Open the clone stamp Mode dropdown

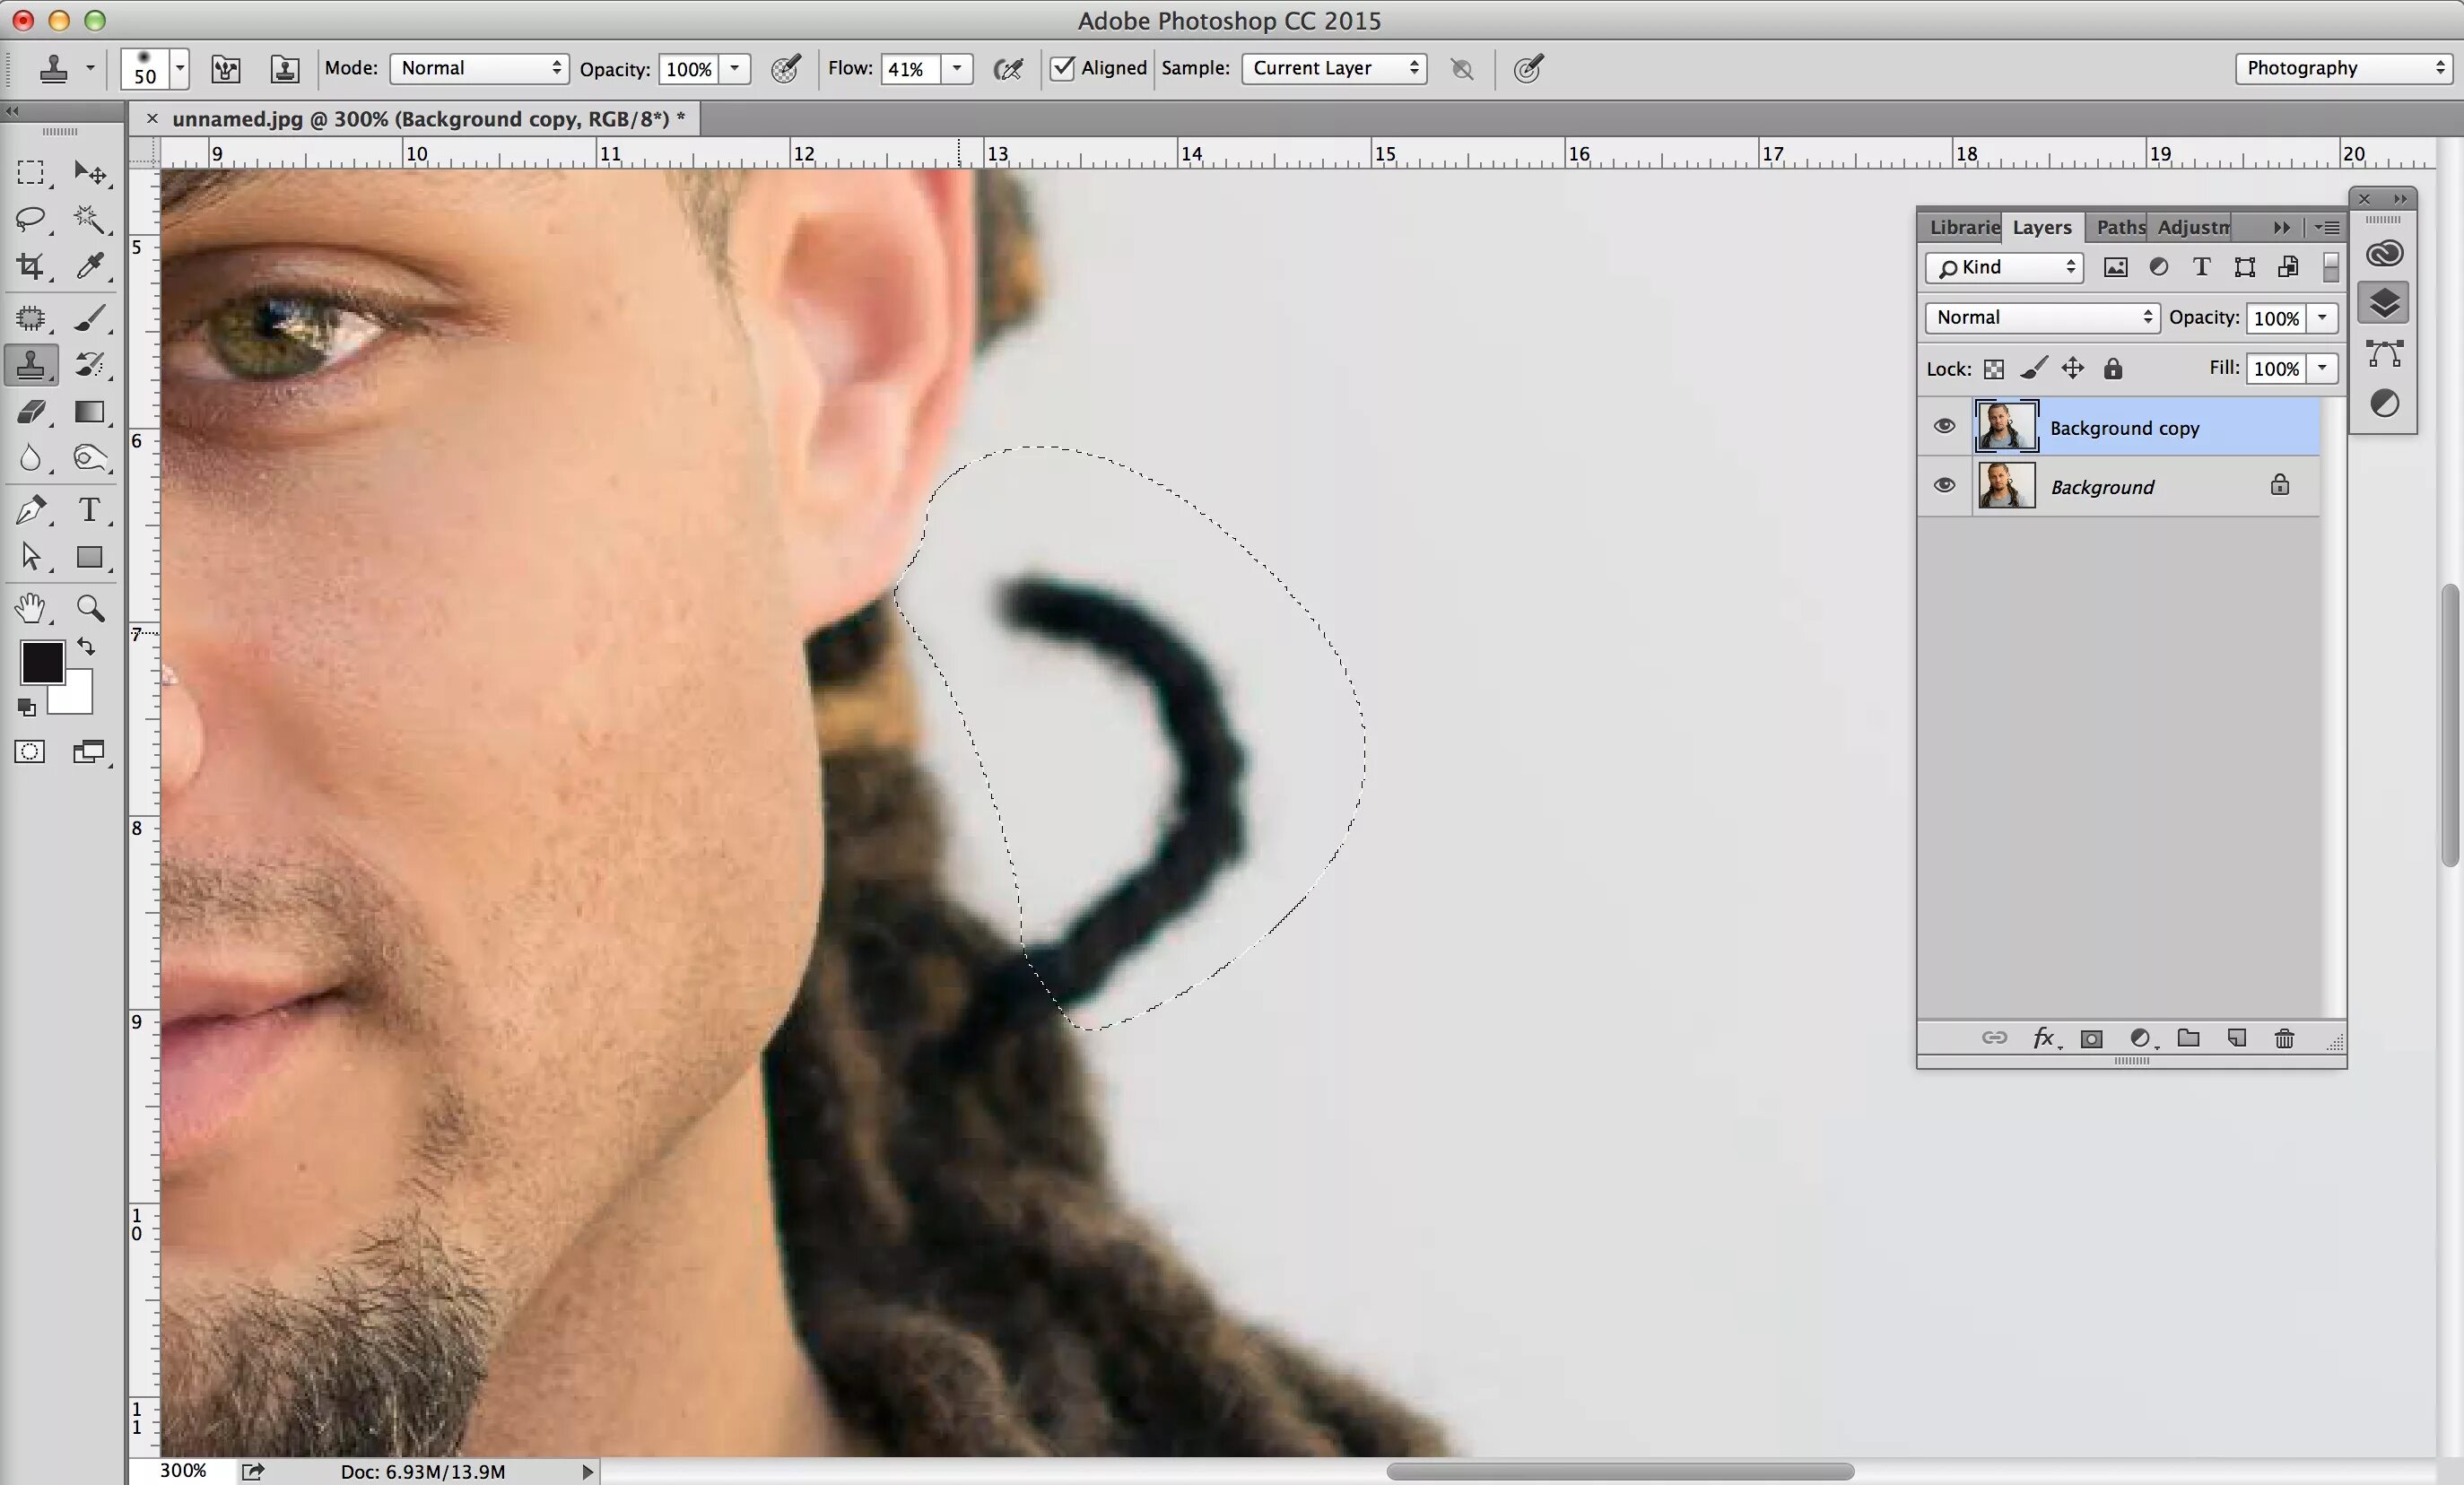click(x=480, y=68)
